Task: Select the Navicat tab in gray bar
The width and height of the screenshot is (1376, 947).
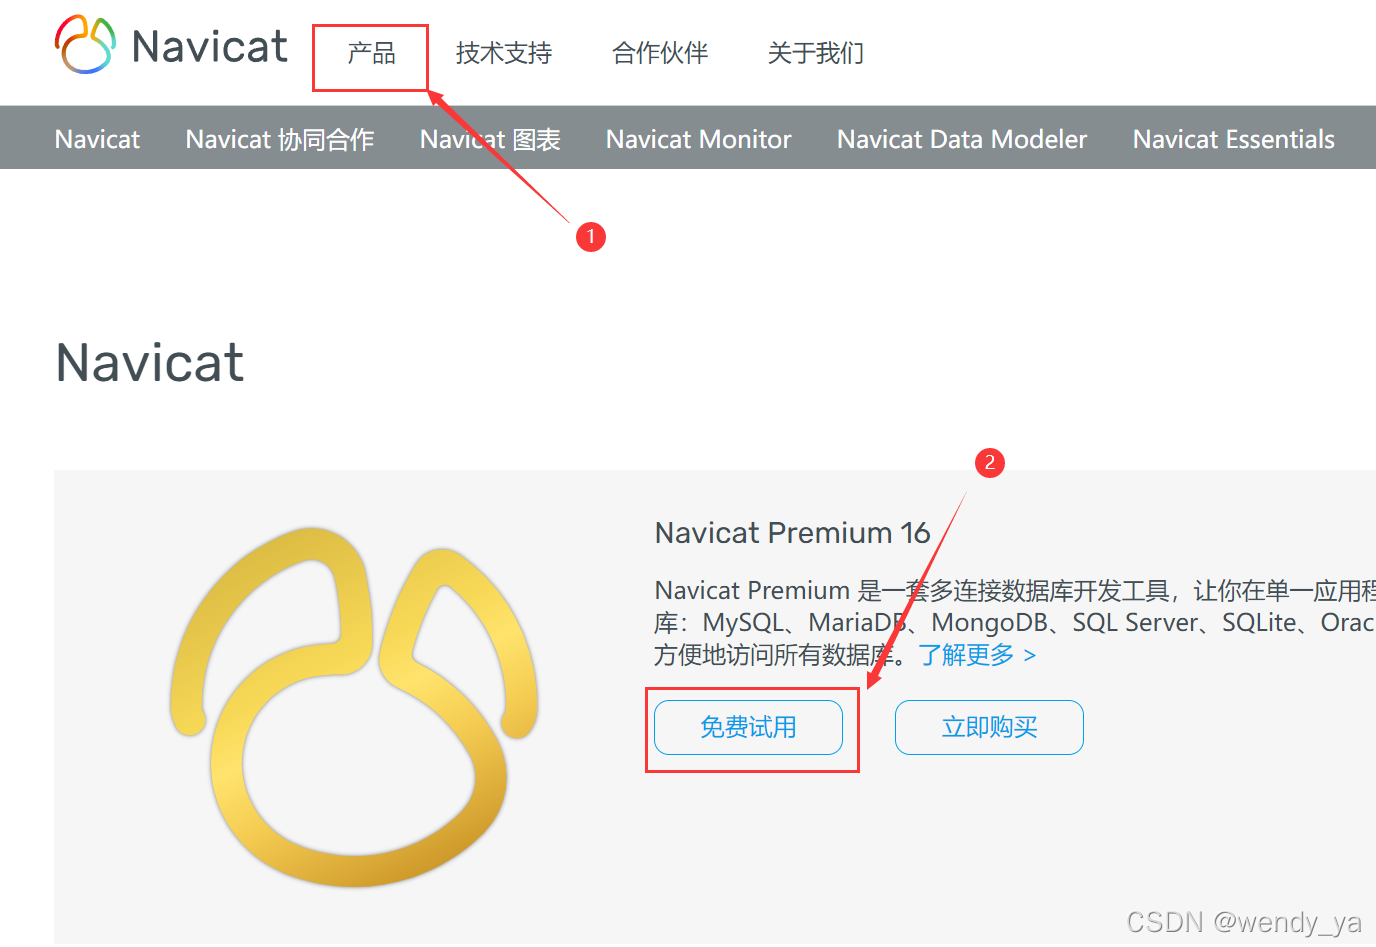Action: (97, 139)
